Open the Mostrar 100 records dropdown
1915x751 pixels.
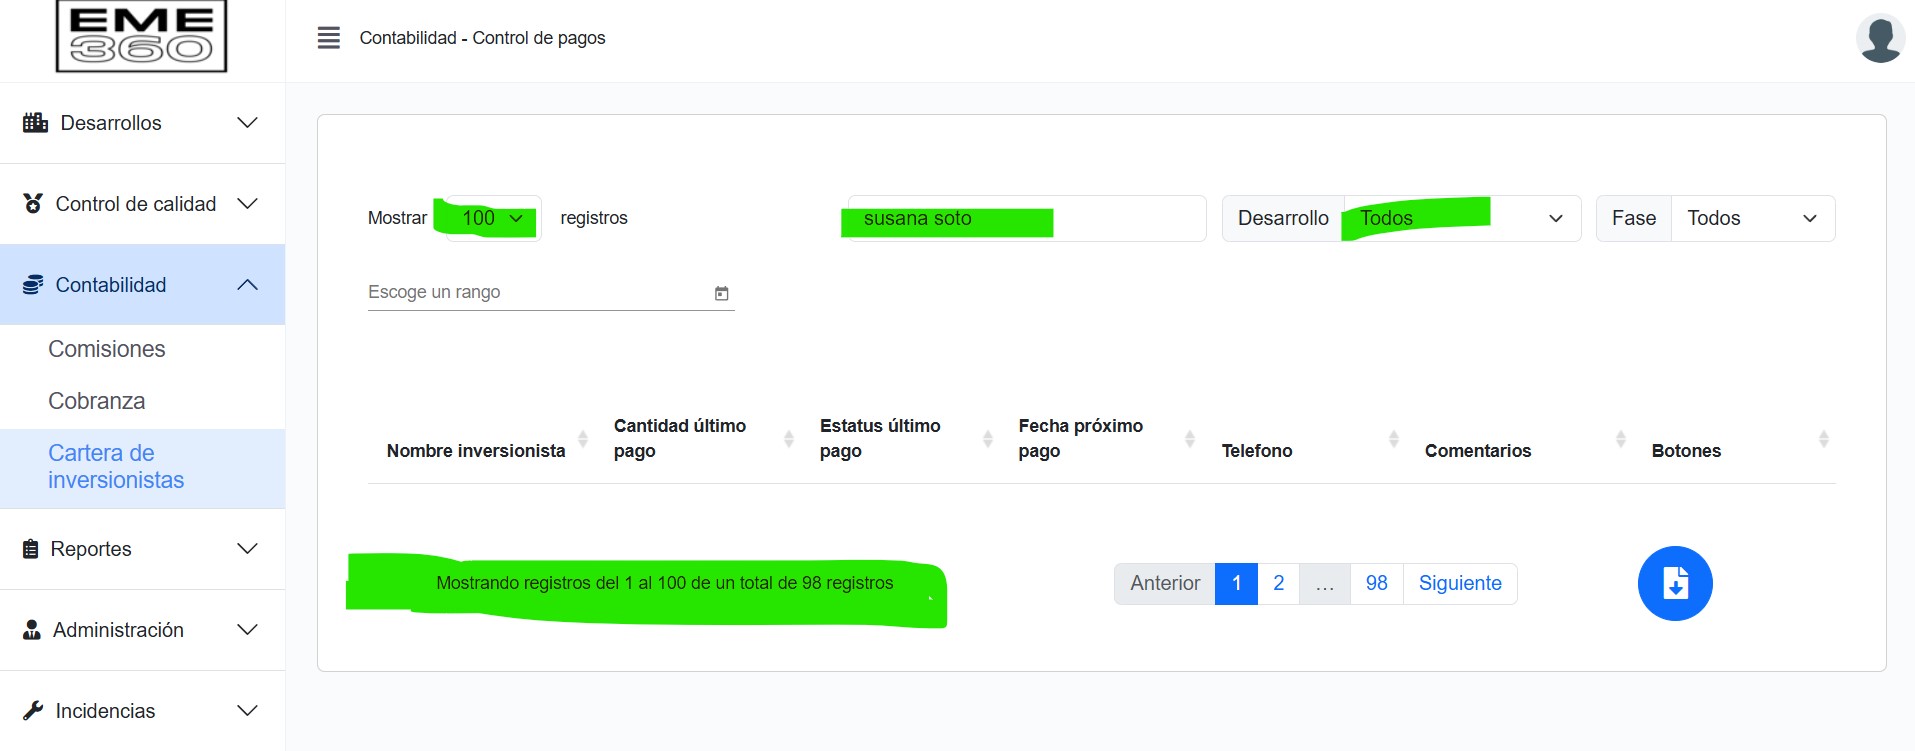tap(492, 218)
